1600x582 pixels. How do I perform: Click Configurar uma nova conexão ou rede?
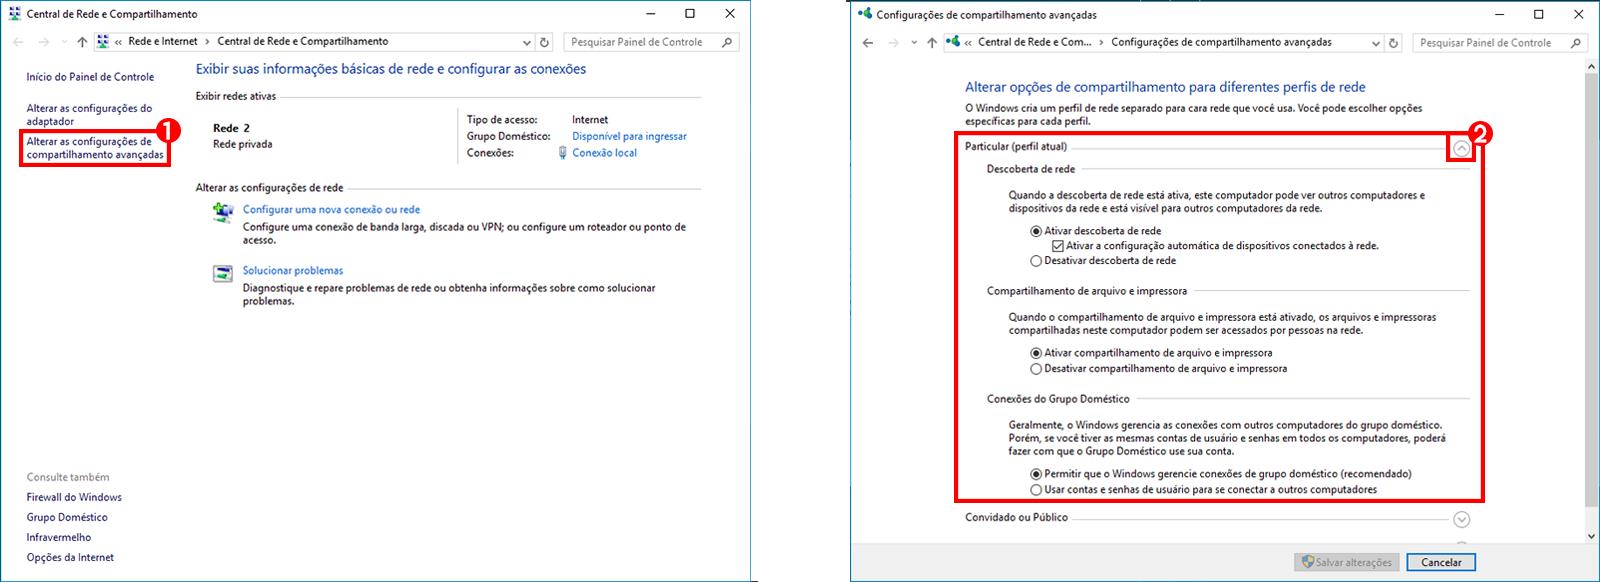click(x=331, y=210)
